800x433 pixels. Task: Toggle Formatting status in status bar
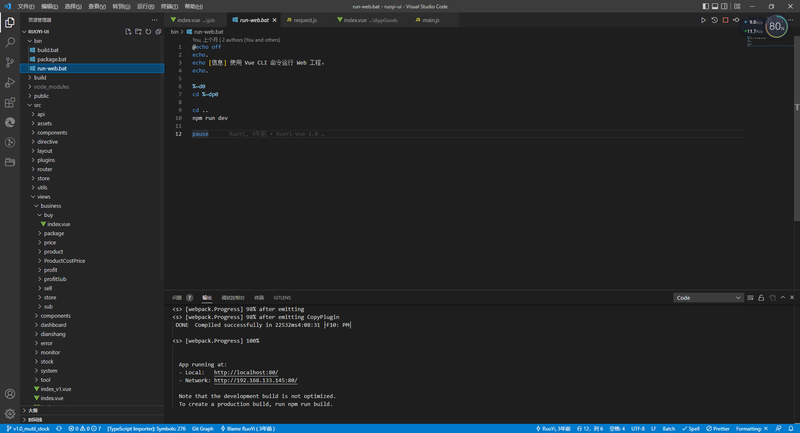coord(752,429)
